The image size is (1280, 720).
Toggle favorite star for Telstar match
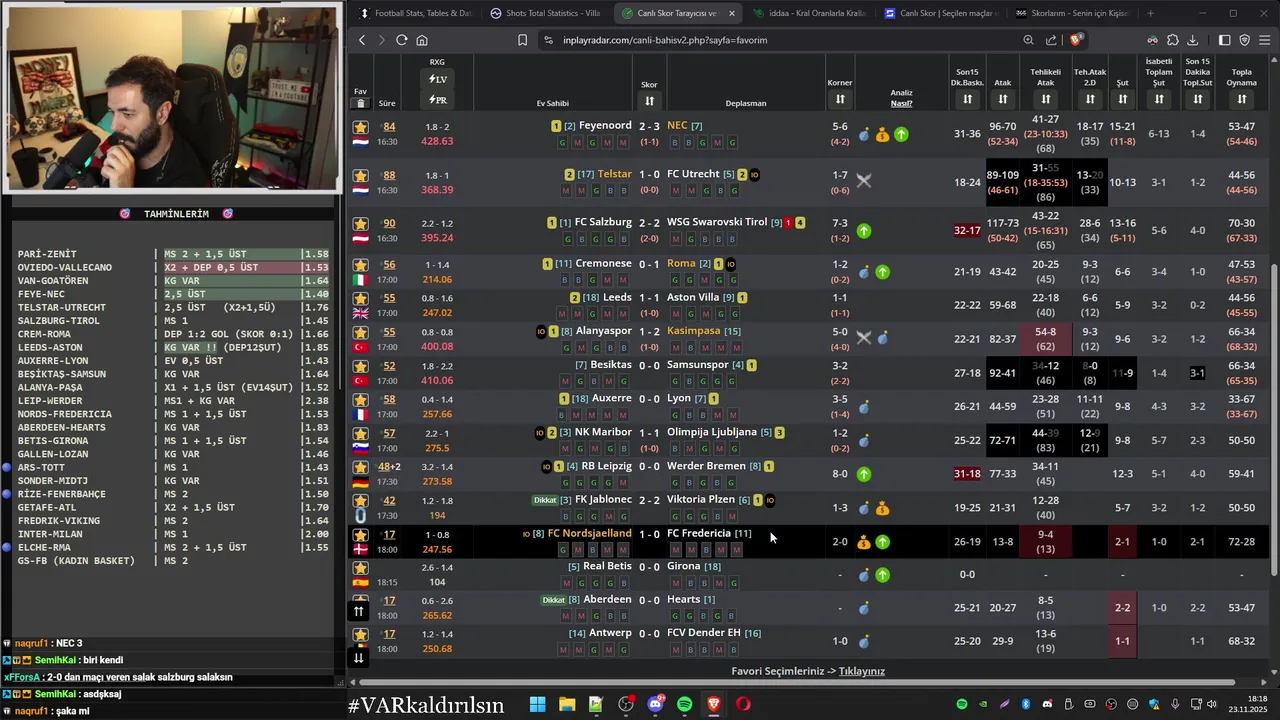coord(361,175)
